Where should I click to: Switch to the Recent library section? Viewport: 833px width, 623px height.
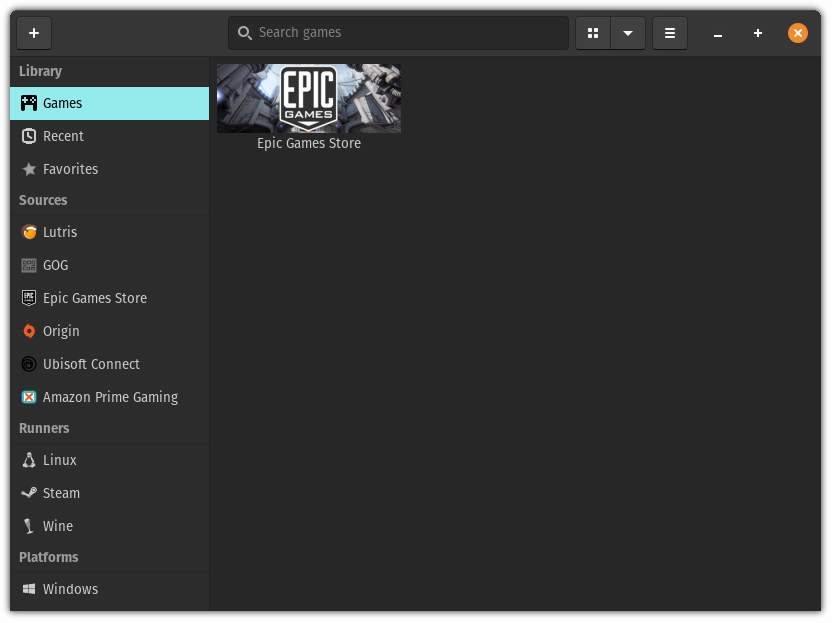63,136
